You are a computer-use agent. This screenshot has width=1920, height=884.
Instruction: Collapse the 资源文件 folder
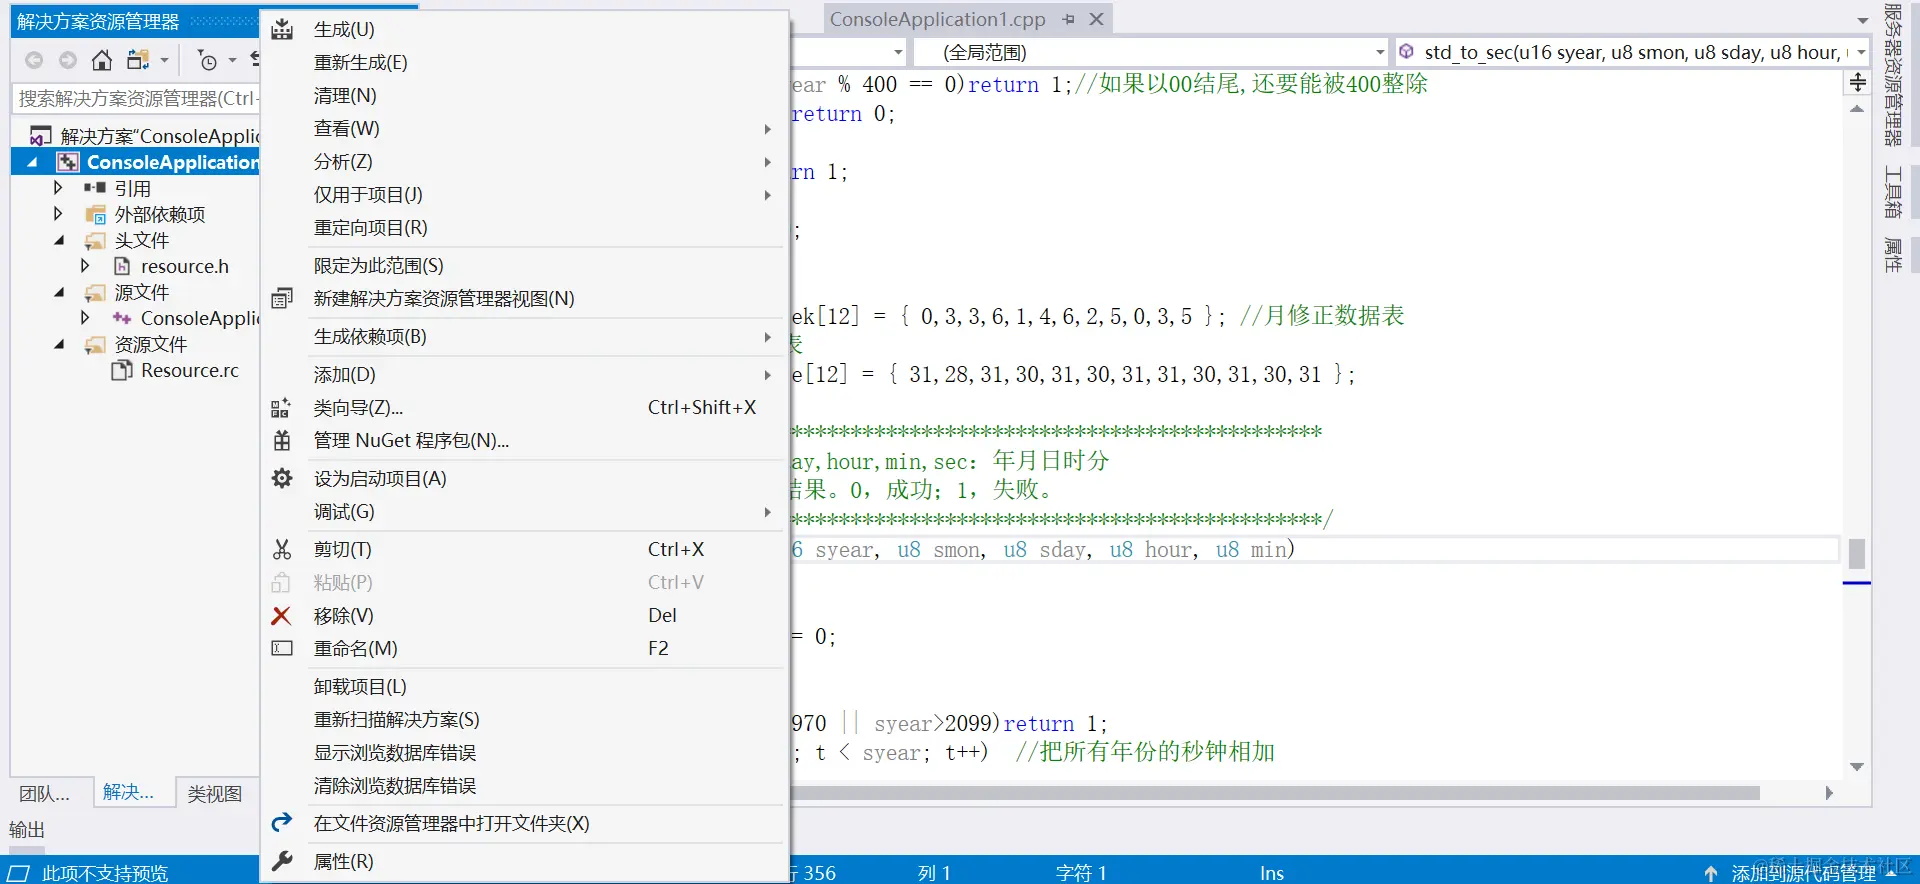click(x=59, y=344)
